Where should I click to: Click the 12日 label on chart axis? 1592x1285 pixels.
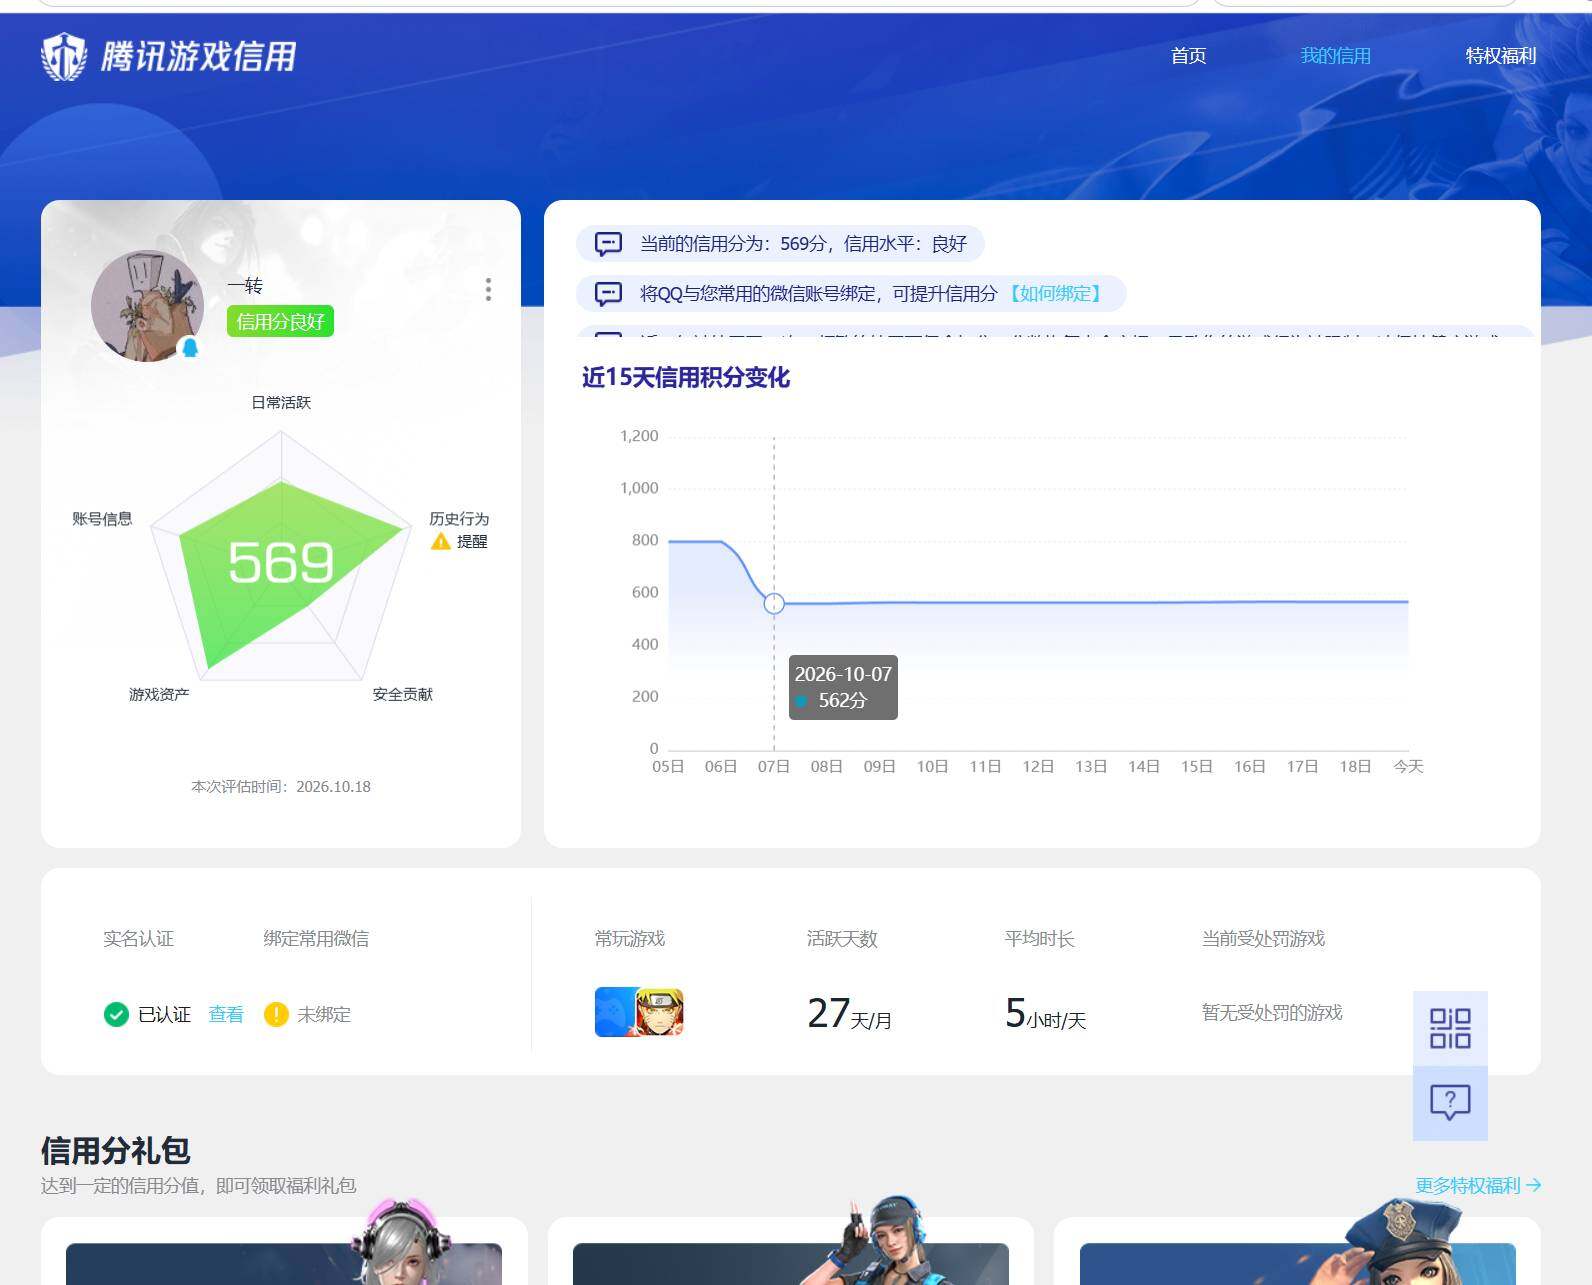1038,766
